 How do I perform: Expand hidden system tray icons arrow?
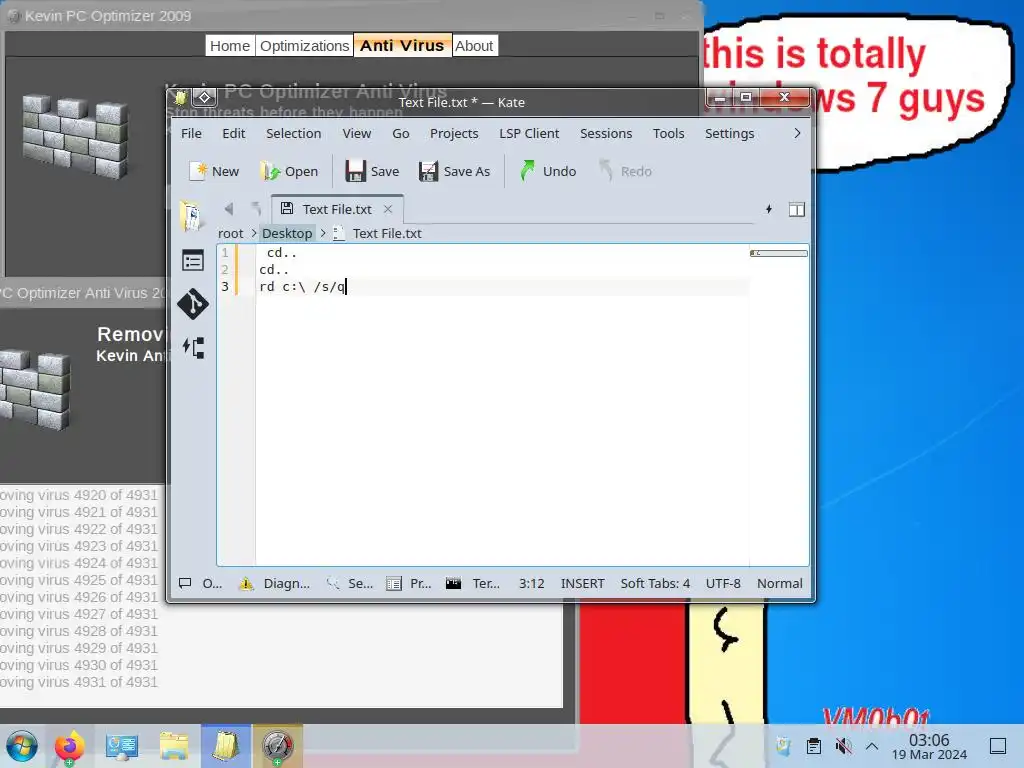tap(872, 746)
